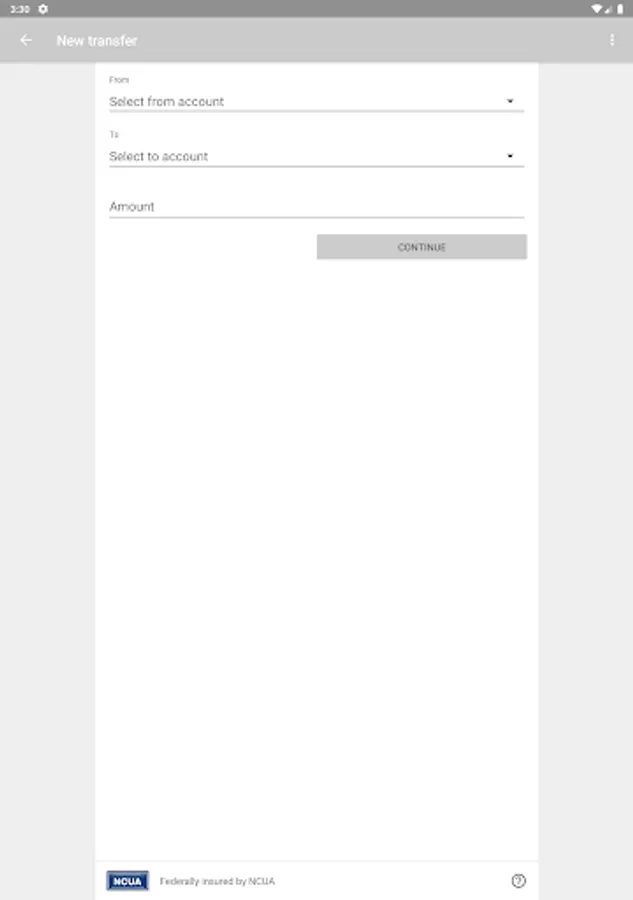Tap the clock time in status bar
This screenshot has width=633, height=900.
[x=20, y=9]
